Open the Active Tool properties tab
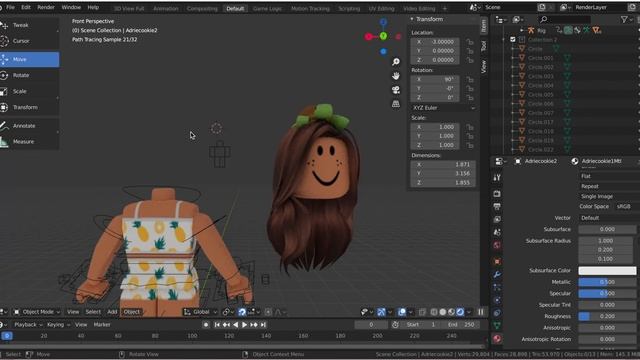The image size is (640, 360). click(497, 178)
